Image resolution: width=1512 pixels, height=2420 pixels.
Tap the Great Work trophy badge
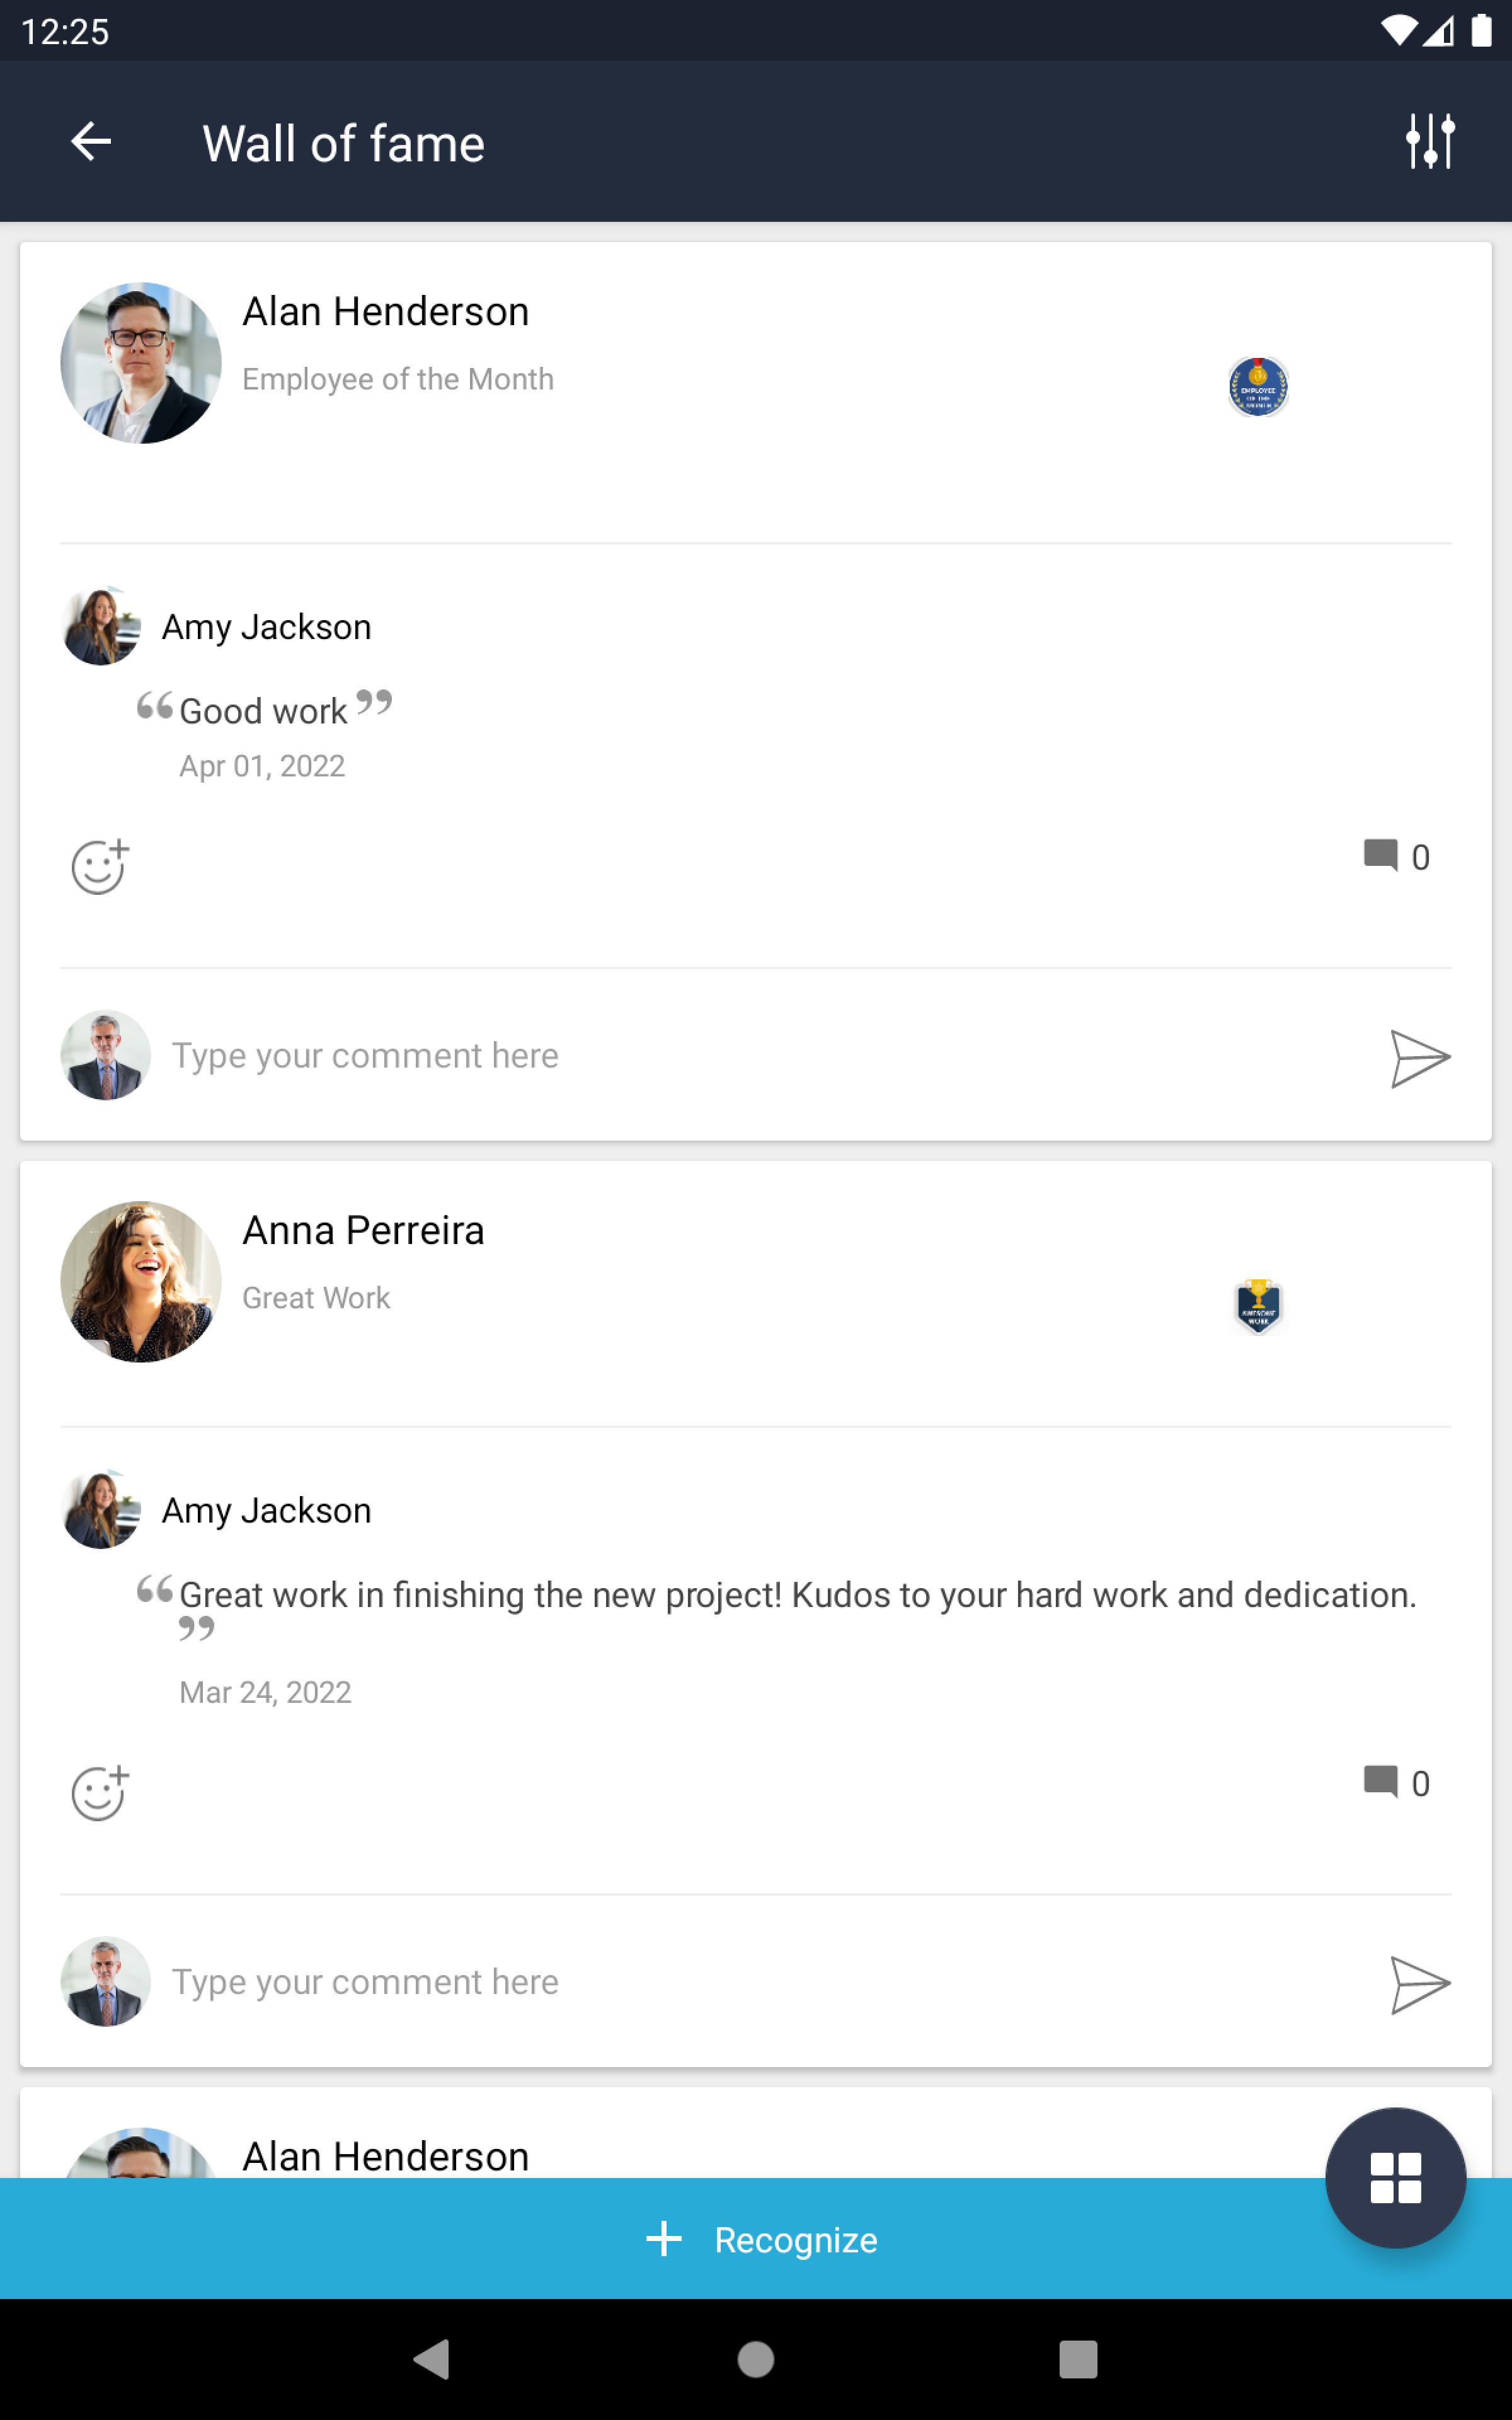click(1257, 1305)
